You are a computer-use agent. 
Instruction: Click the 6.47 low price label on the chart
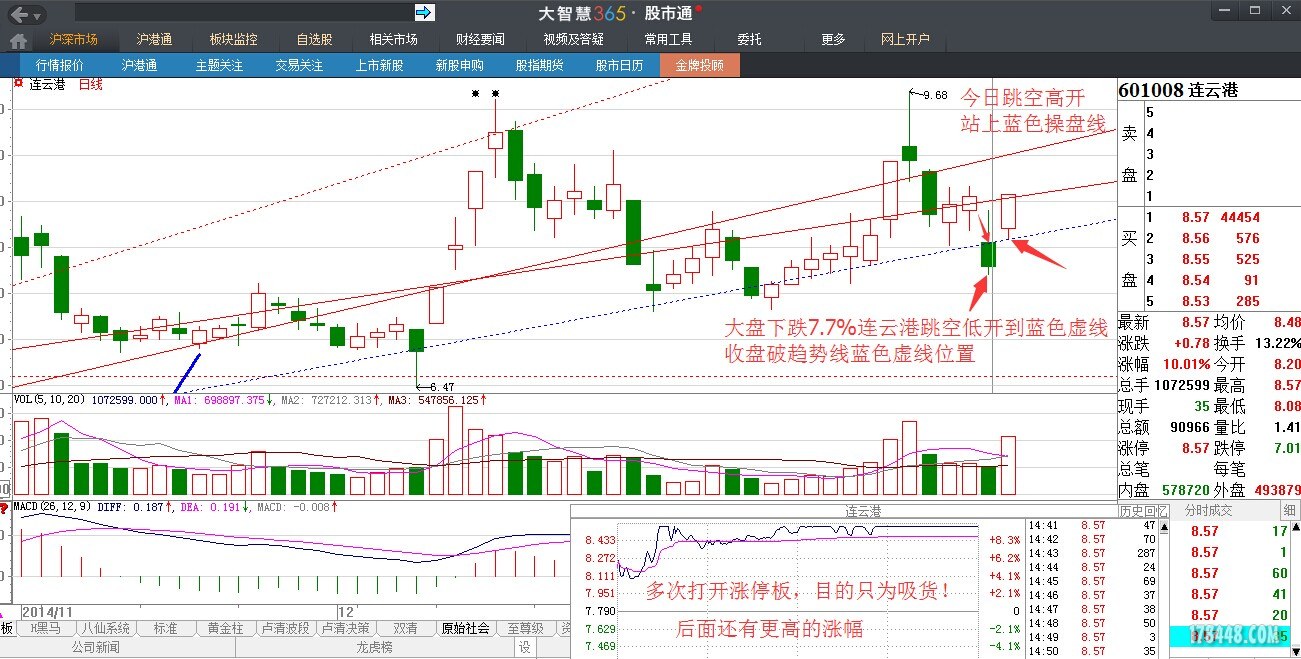[441, 386]
